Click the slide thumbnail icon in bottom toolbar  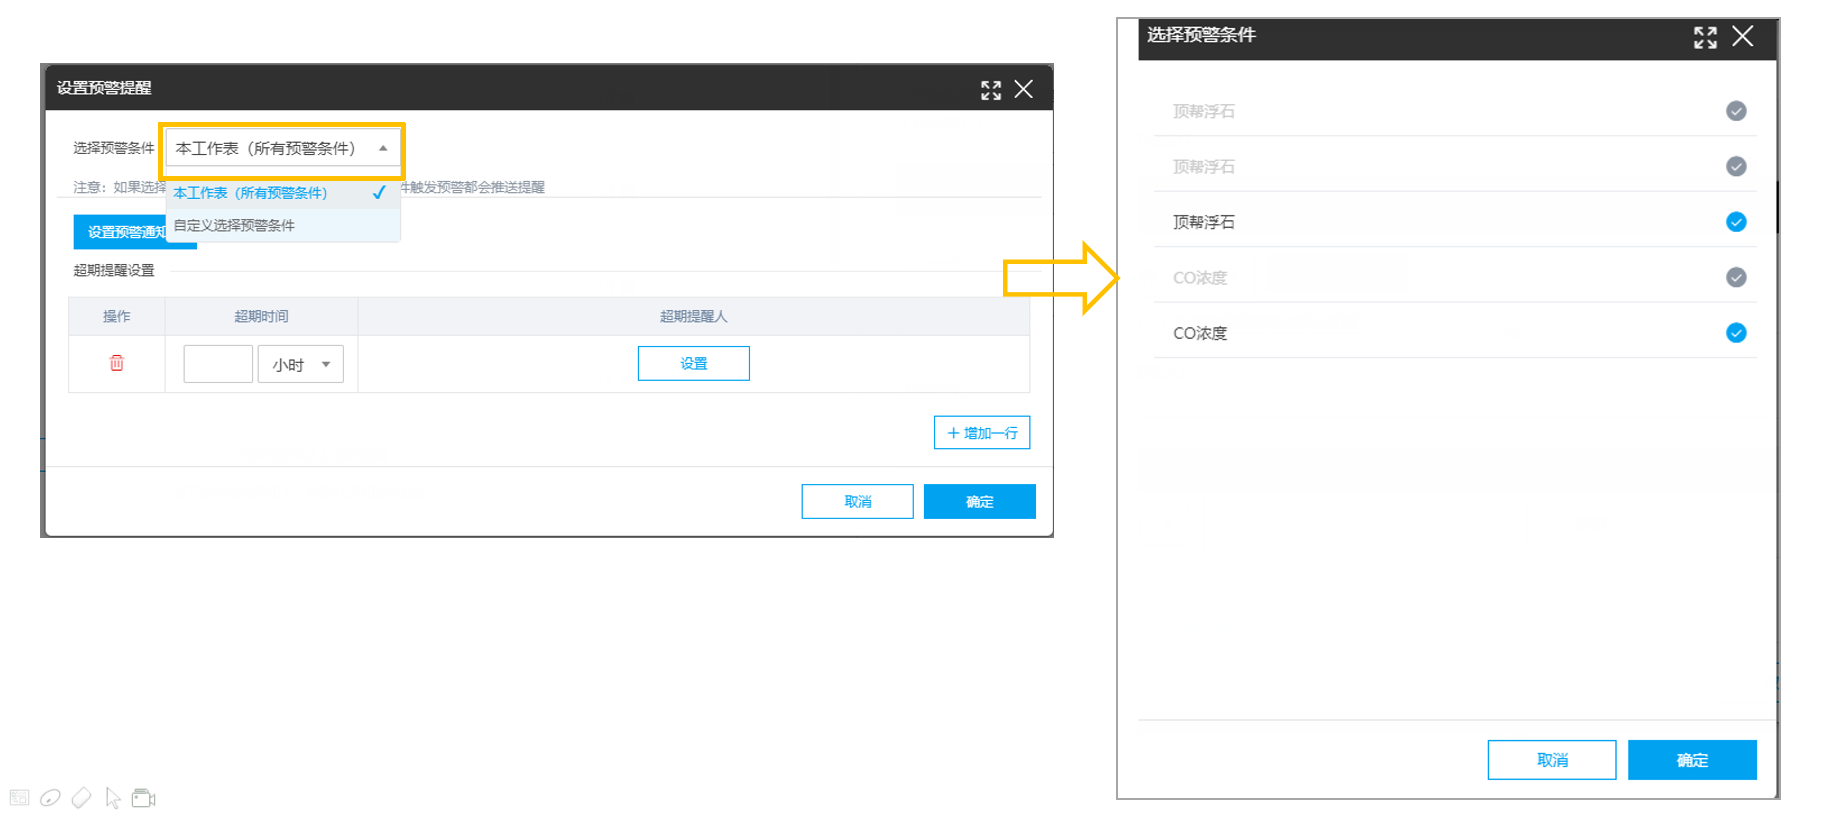coord(19,798)
